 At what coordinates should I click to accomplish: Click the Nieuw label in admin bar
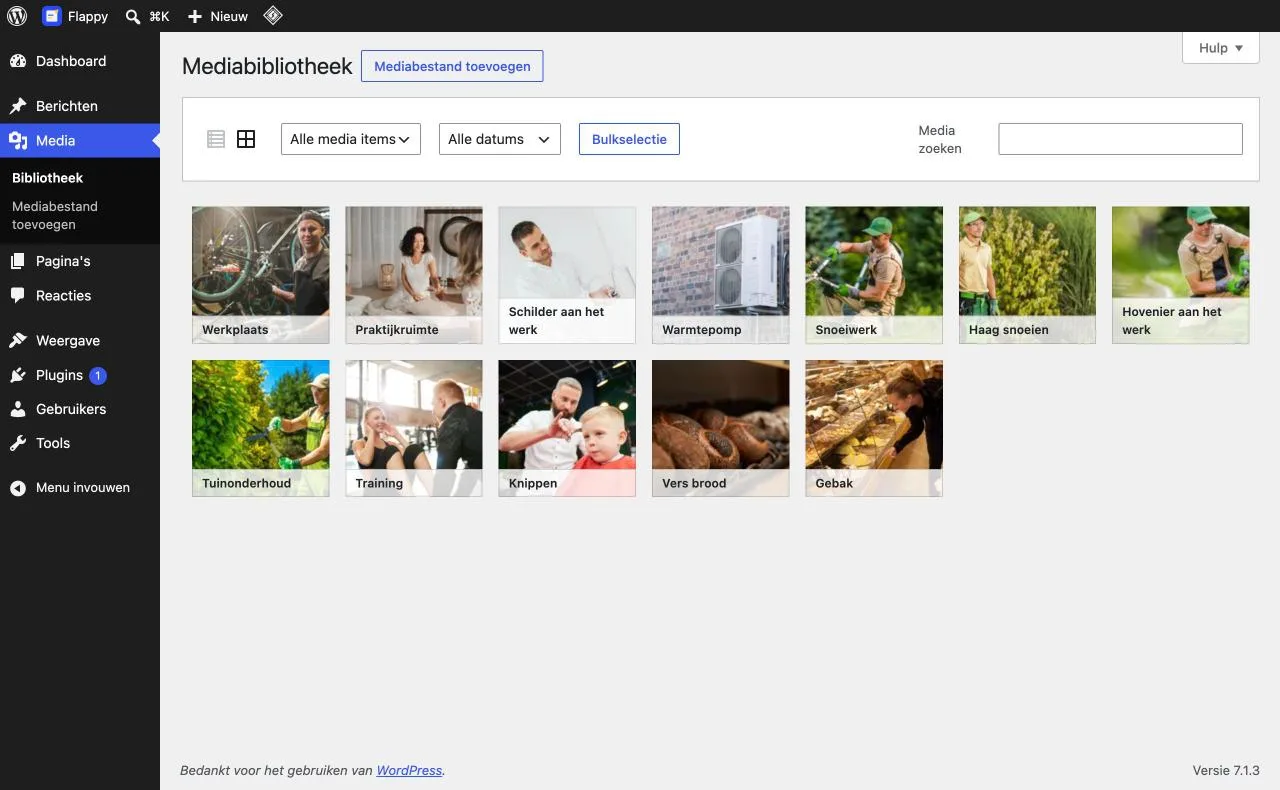[229, 17]
